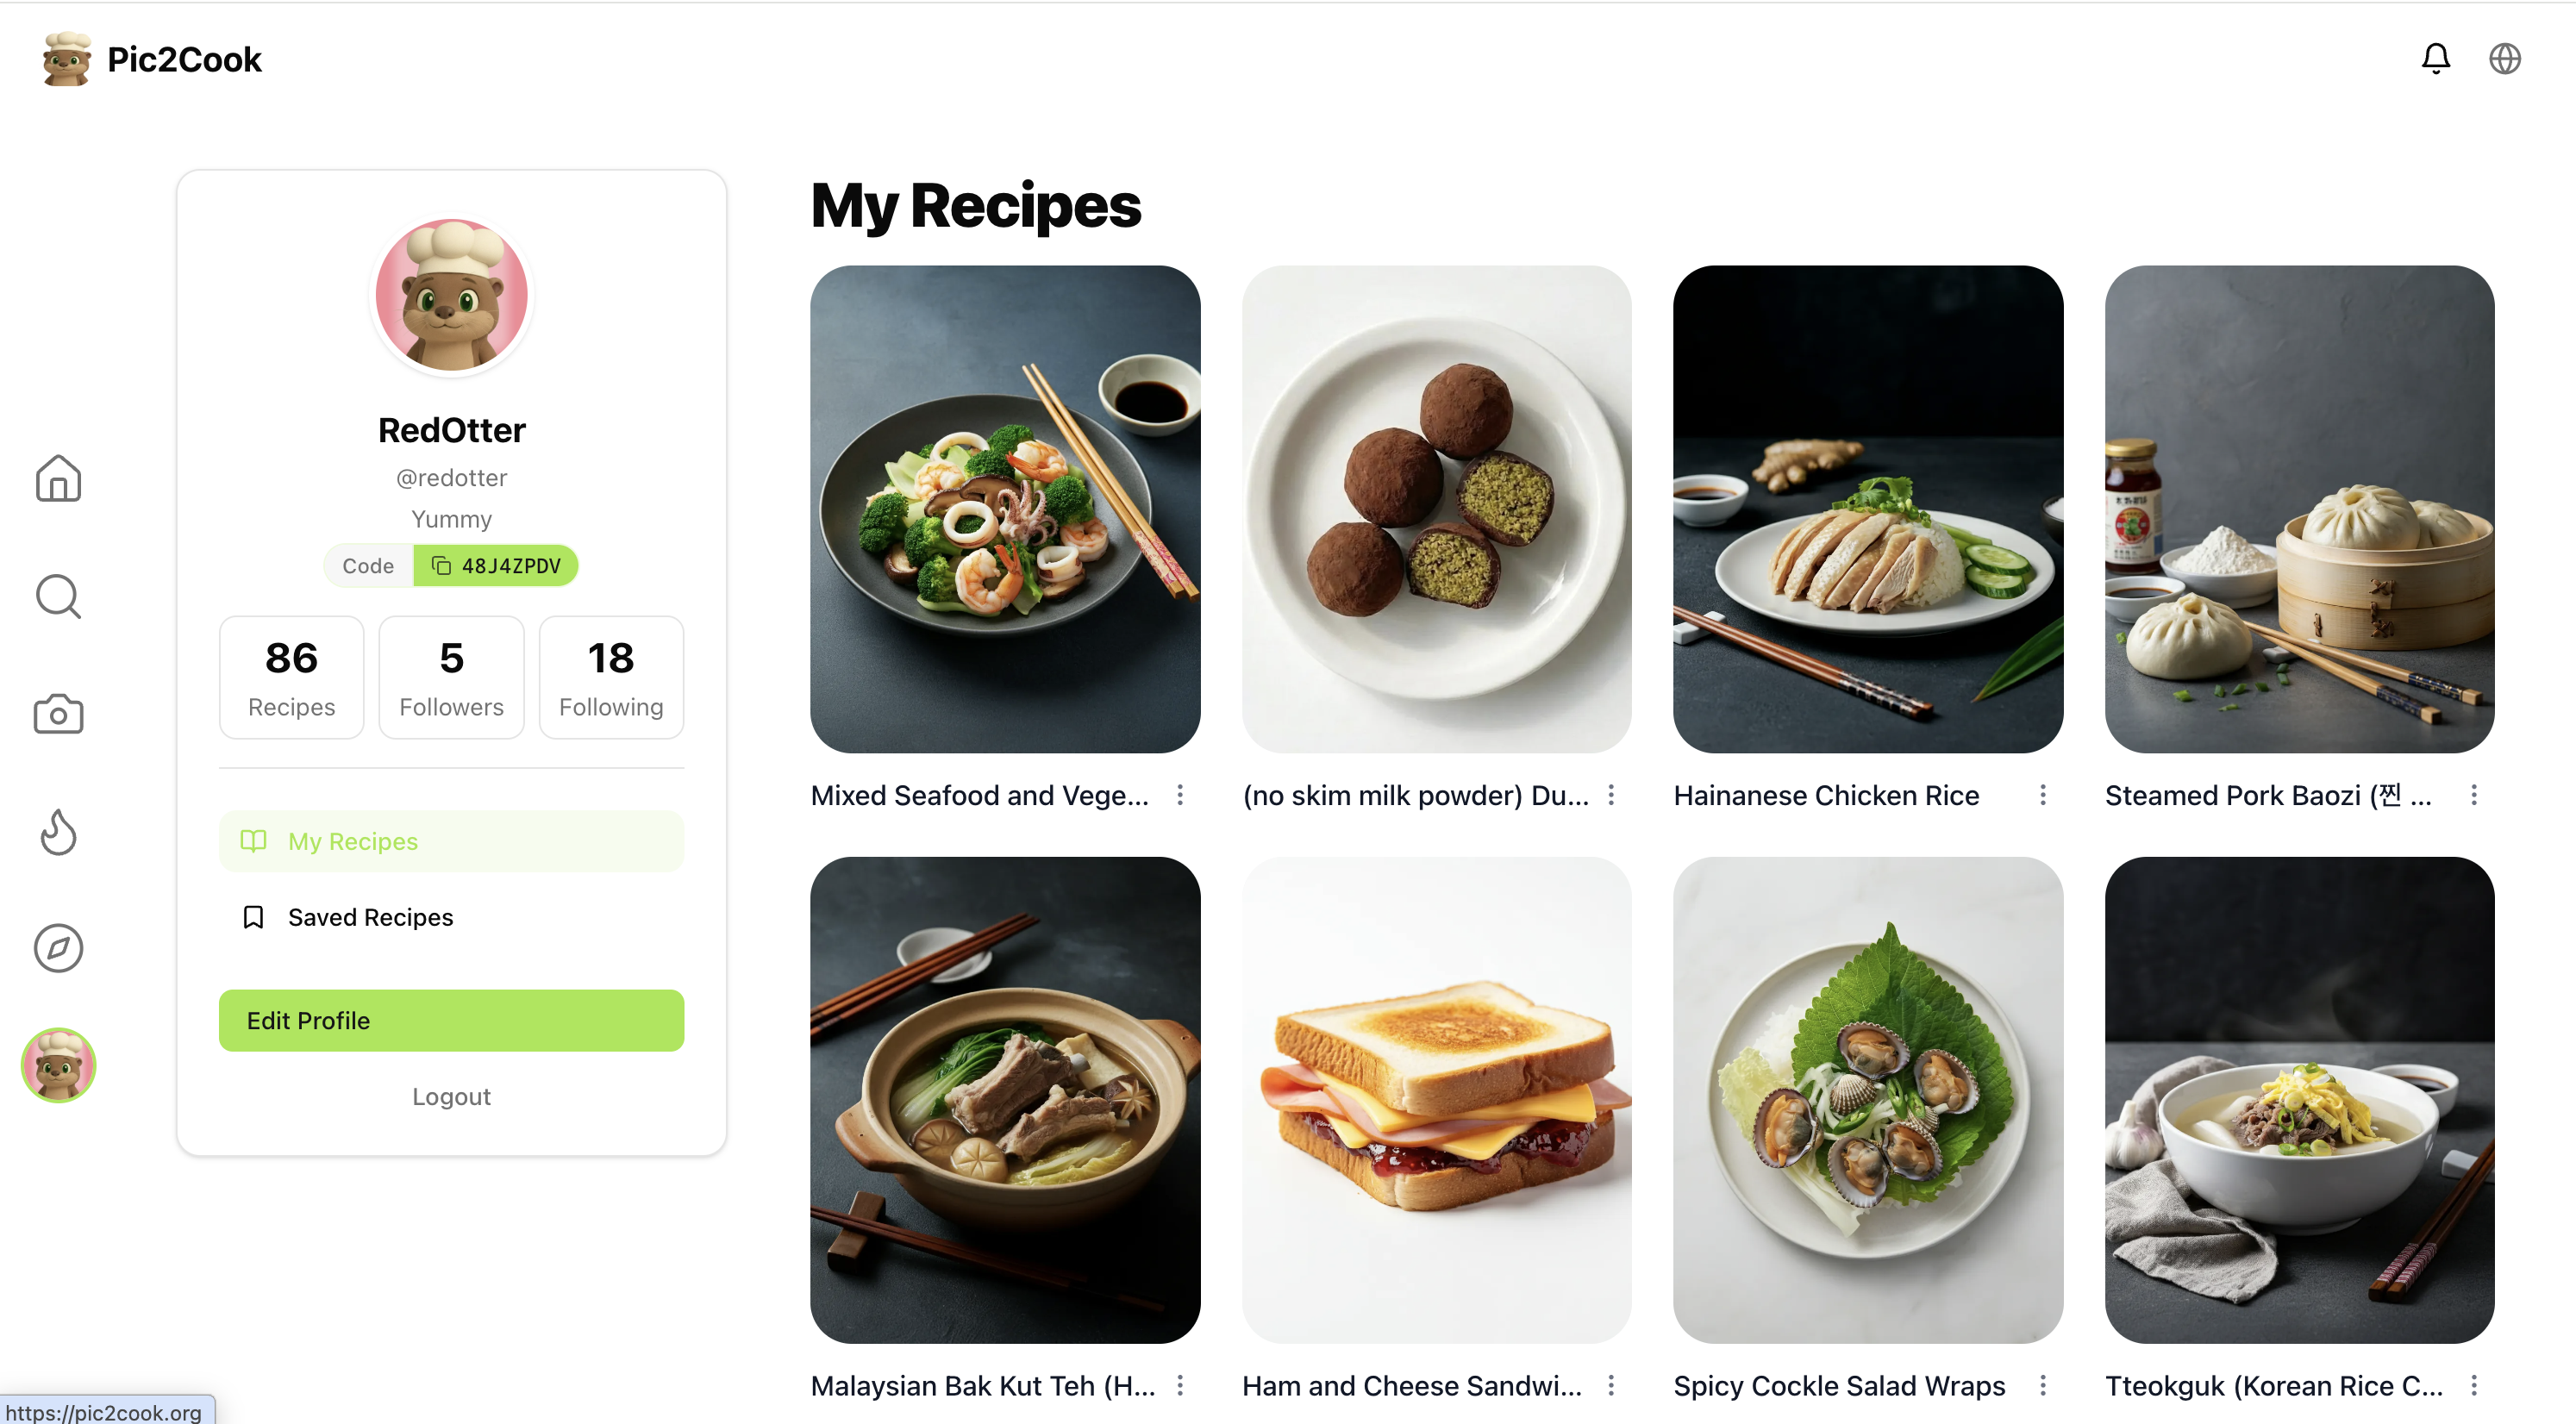
Task: Click the Edit Profile button
Action: 451,1020
